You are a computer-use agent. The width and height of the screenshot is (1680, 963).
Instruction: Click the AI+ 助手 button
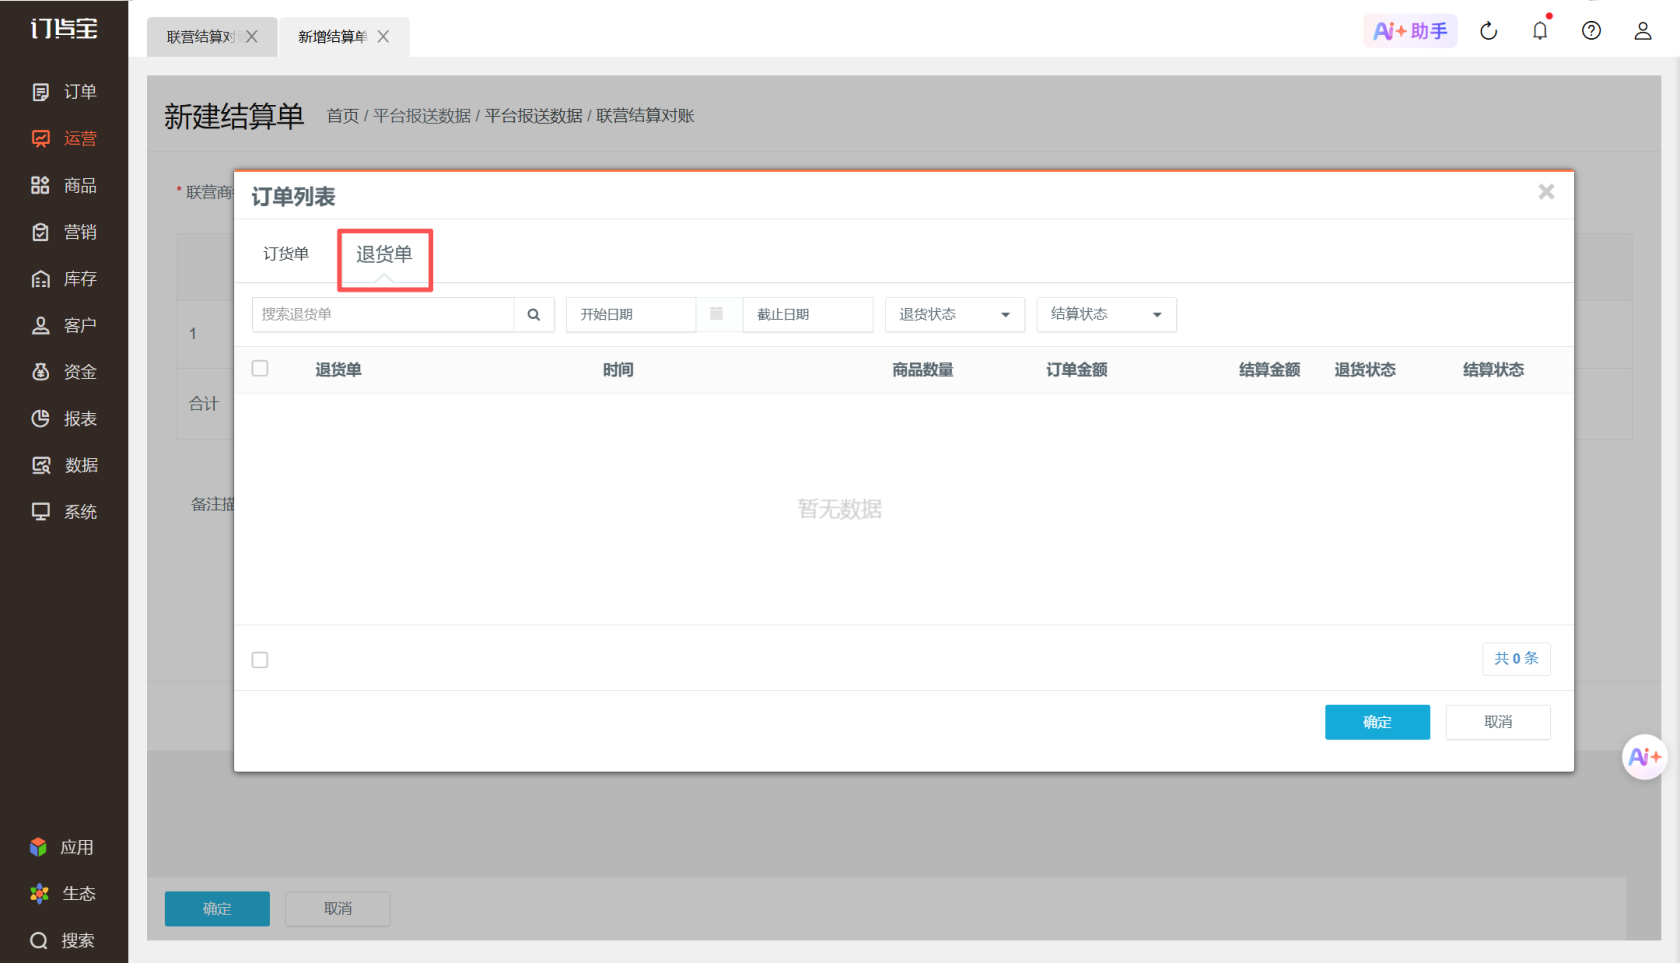point(1411,31)
